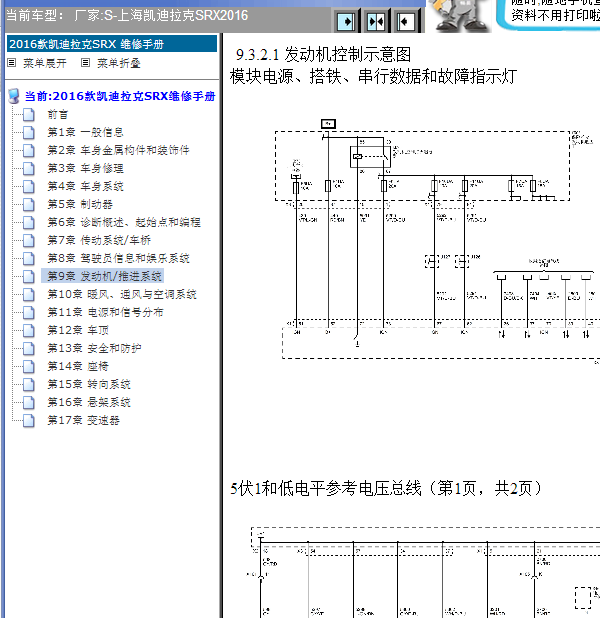600x618 pixels.
Task: Click the 2016款凯迪拉克SRX 维修手册 blue header
Action: coord(112,44)
